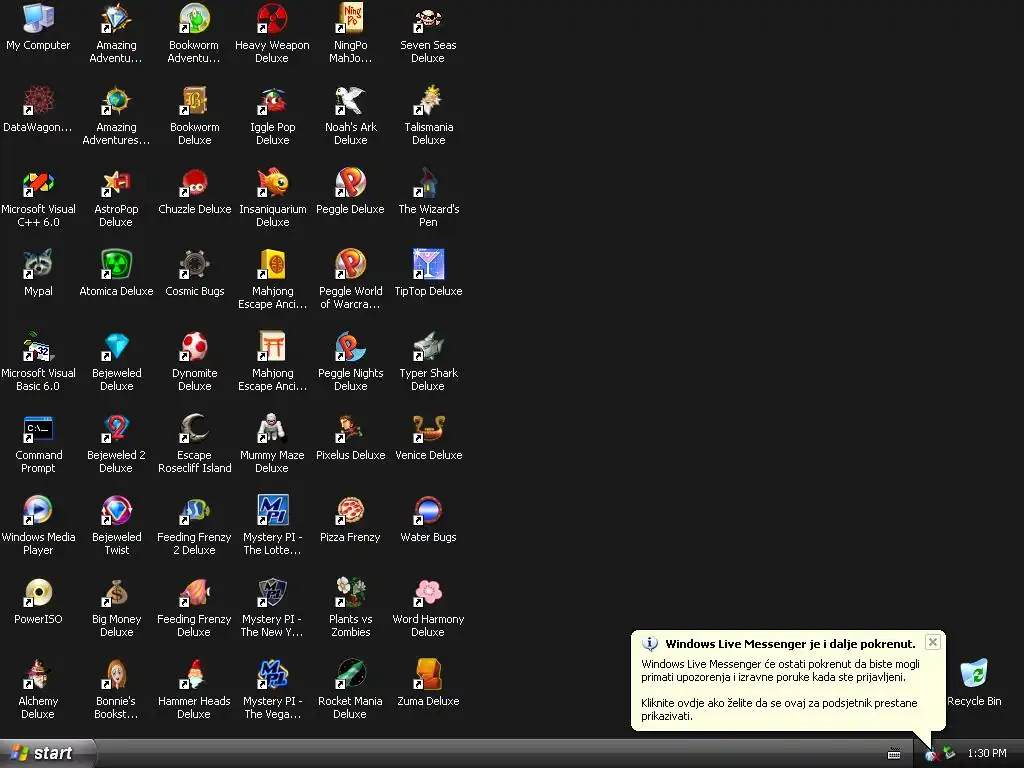
Task: Open NingPo MahJong shortcut
Action: point(350,18)
